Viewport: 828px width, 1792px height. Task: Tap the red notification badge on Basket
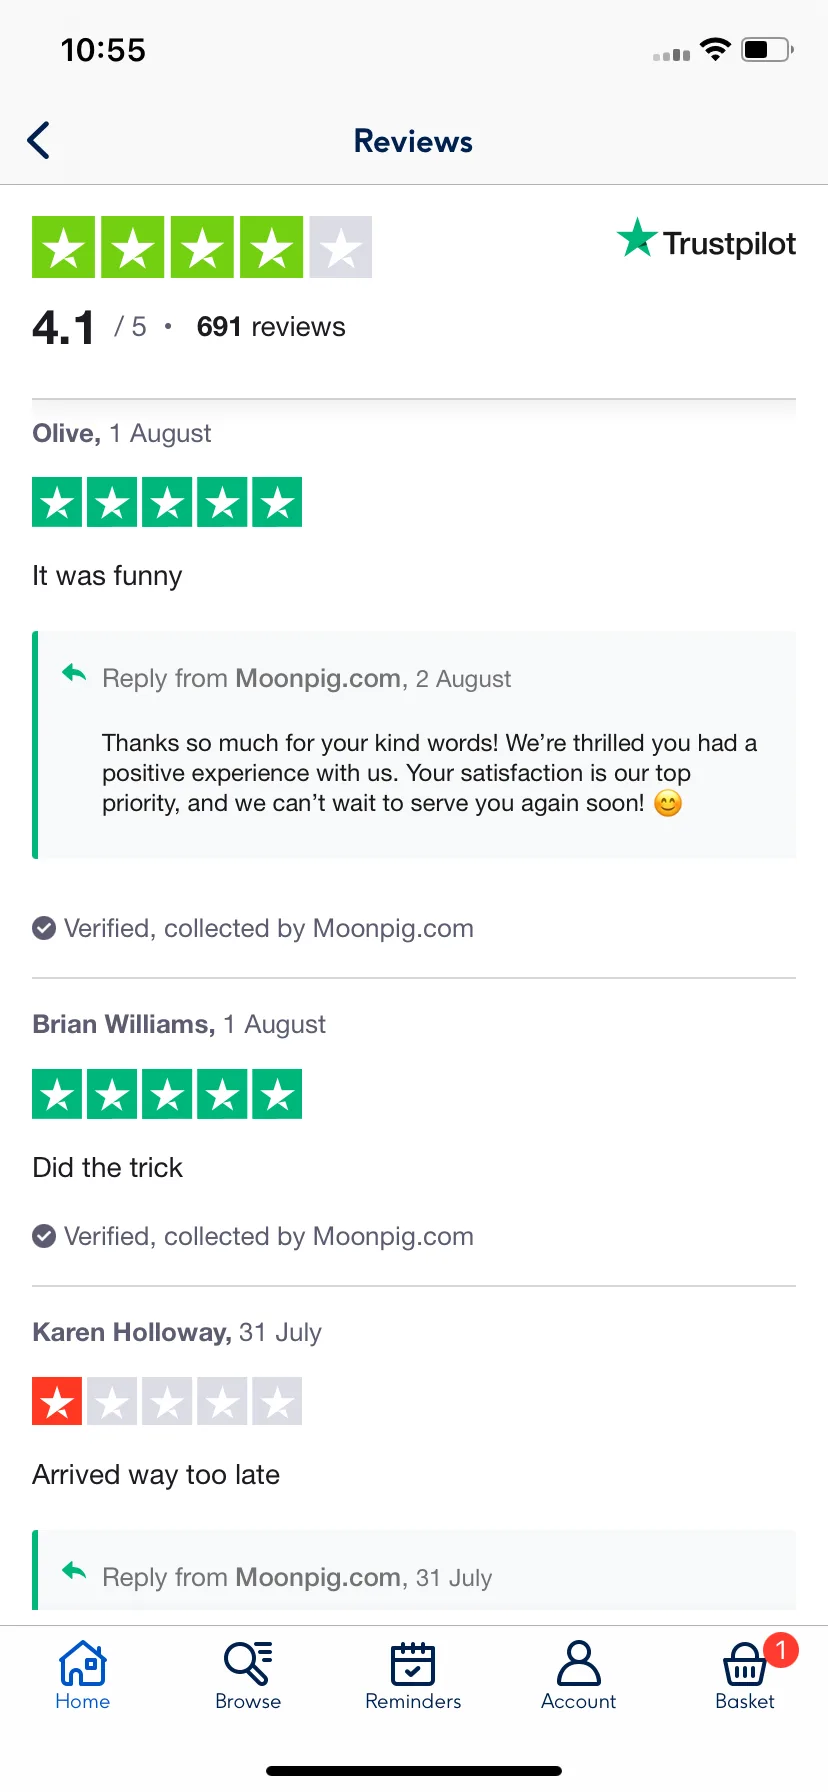pyautogui.click(x=781, y=1650)
